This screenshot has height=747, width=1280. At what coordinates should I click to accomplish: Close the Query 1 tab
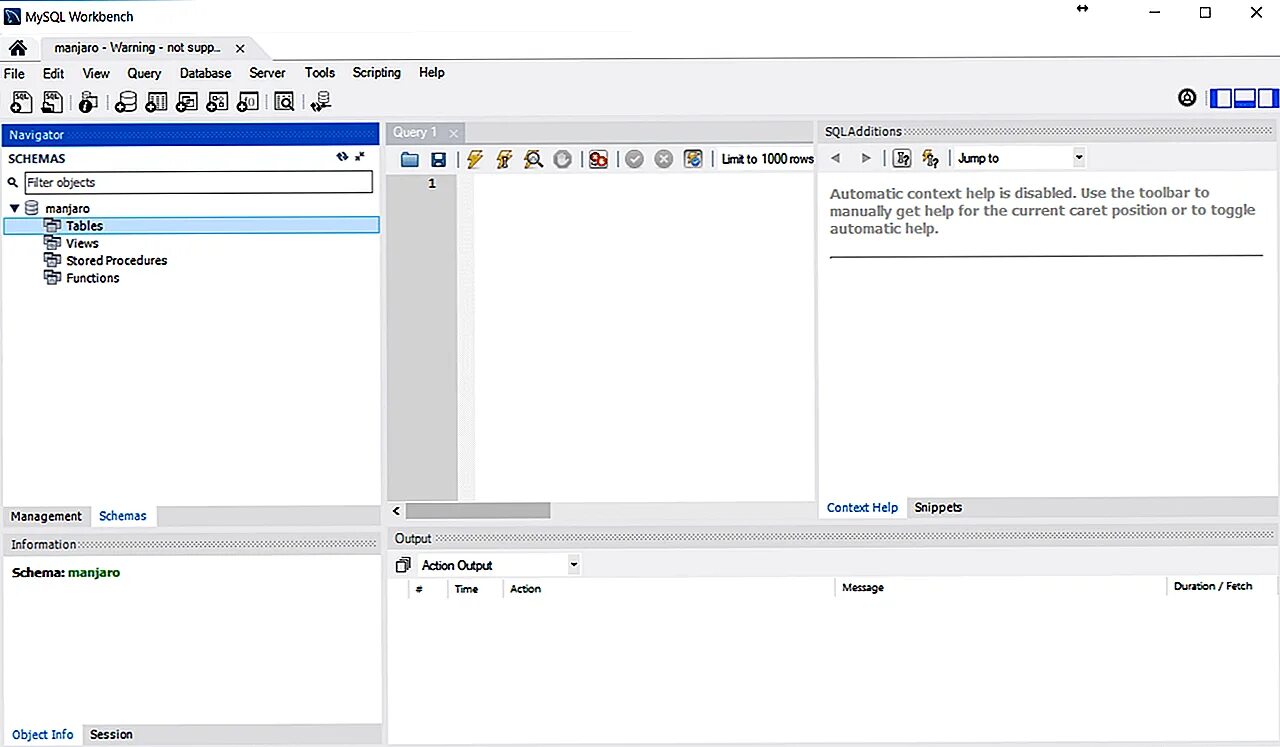coord(453,133)
